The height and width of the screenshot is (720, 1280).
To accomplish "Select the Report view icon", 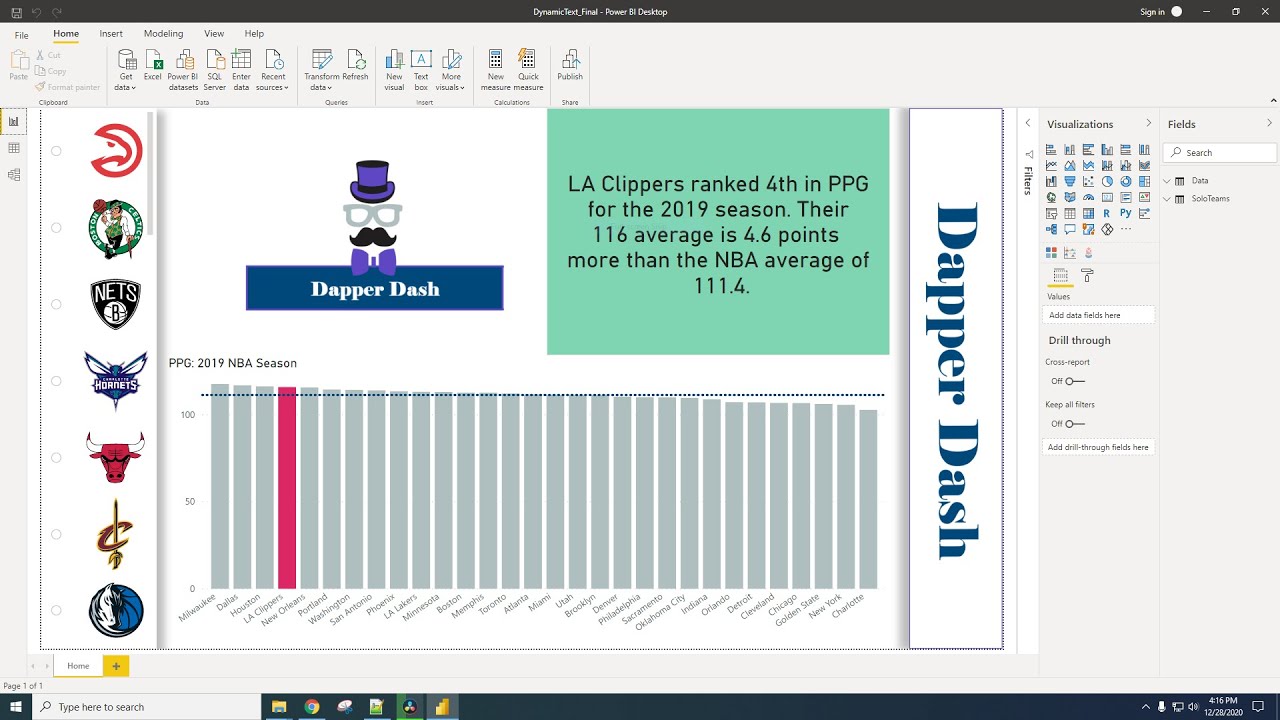I will coord(14,121).
